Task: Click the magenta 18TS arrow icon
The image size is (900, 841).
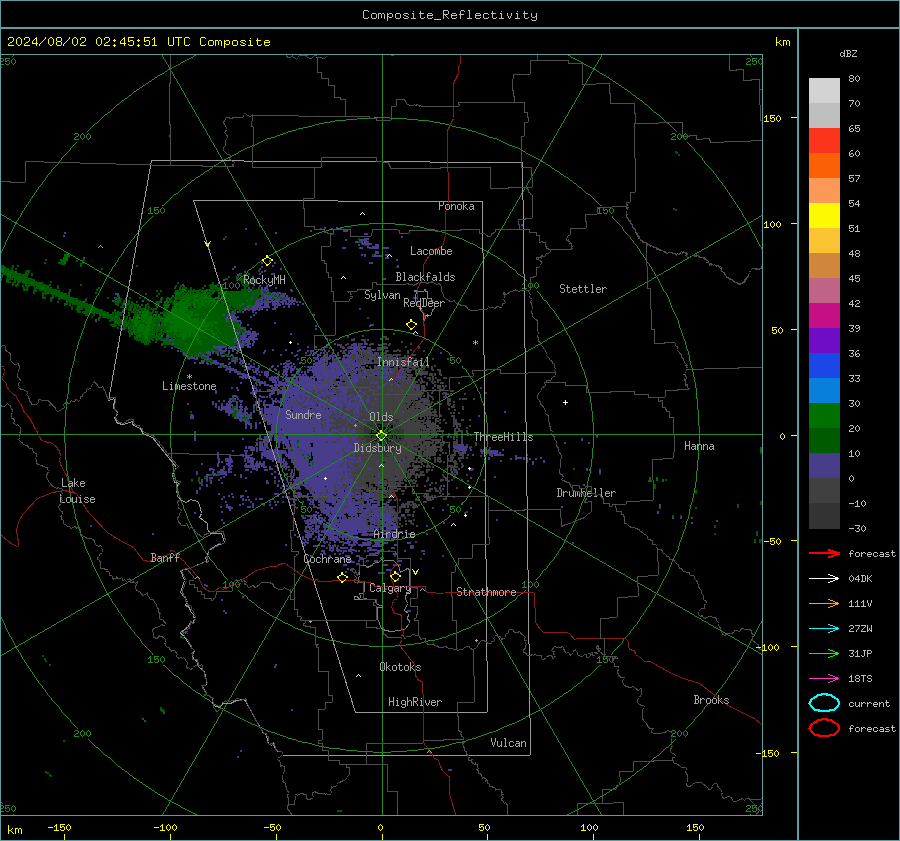Action: [824, 678]
